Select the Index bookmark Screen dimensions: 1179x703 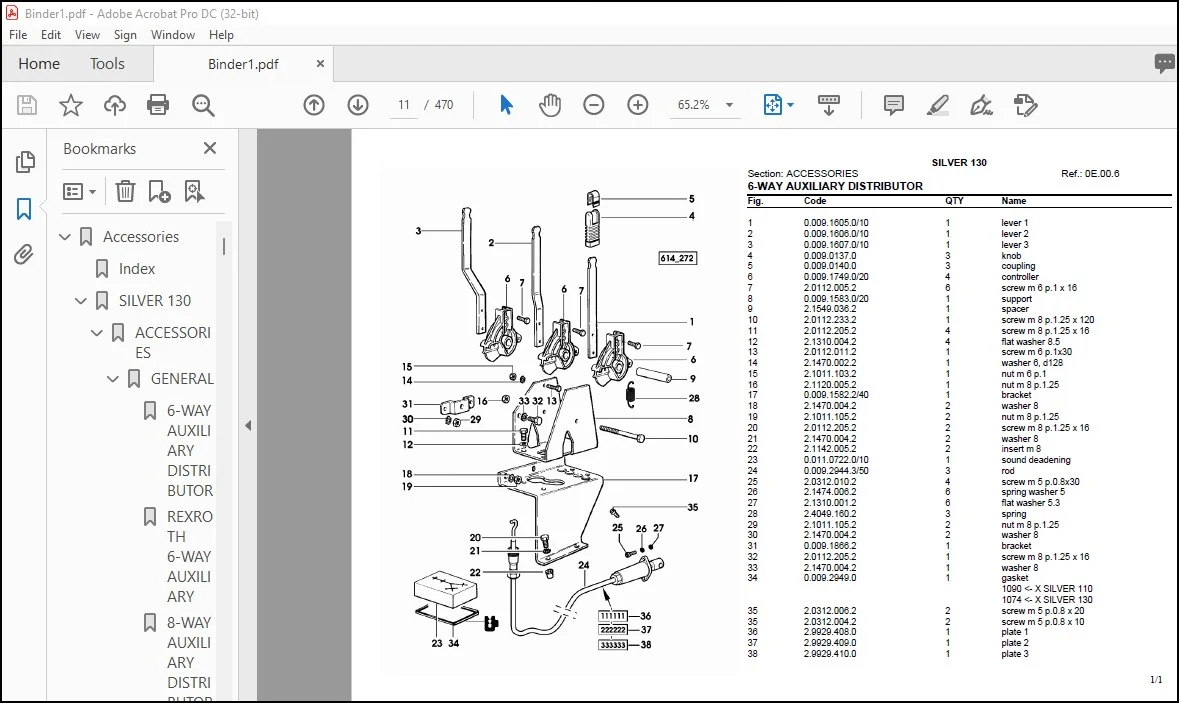pos(136,268)
